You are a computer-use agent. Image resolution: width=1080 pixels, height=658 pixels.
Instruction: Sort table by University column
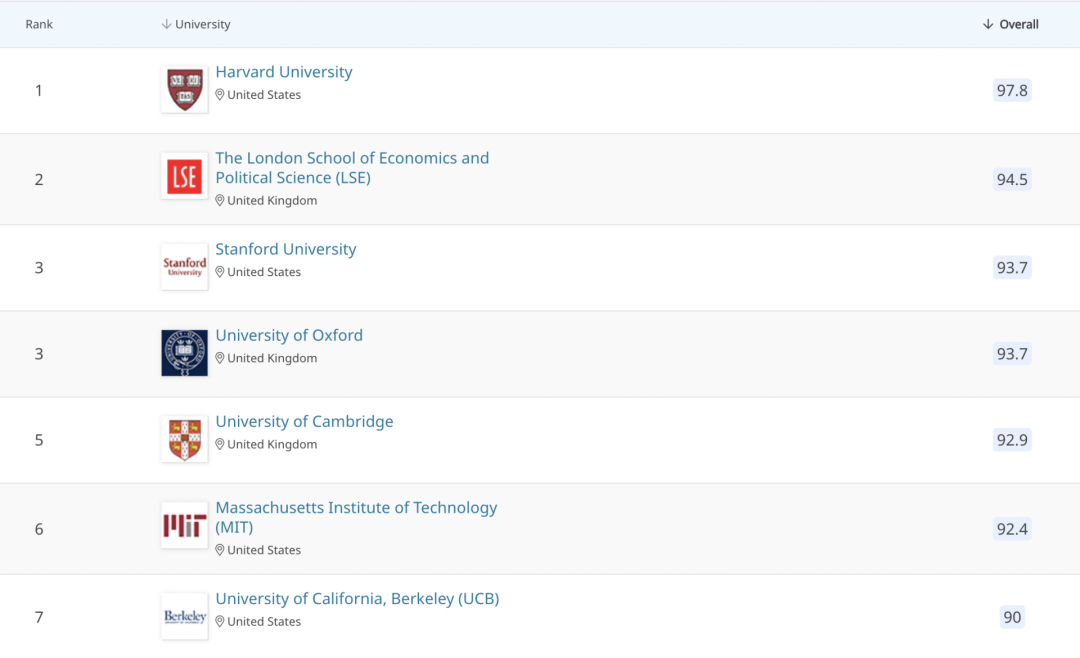196,24
